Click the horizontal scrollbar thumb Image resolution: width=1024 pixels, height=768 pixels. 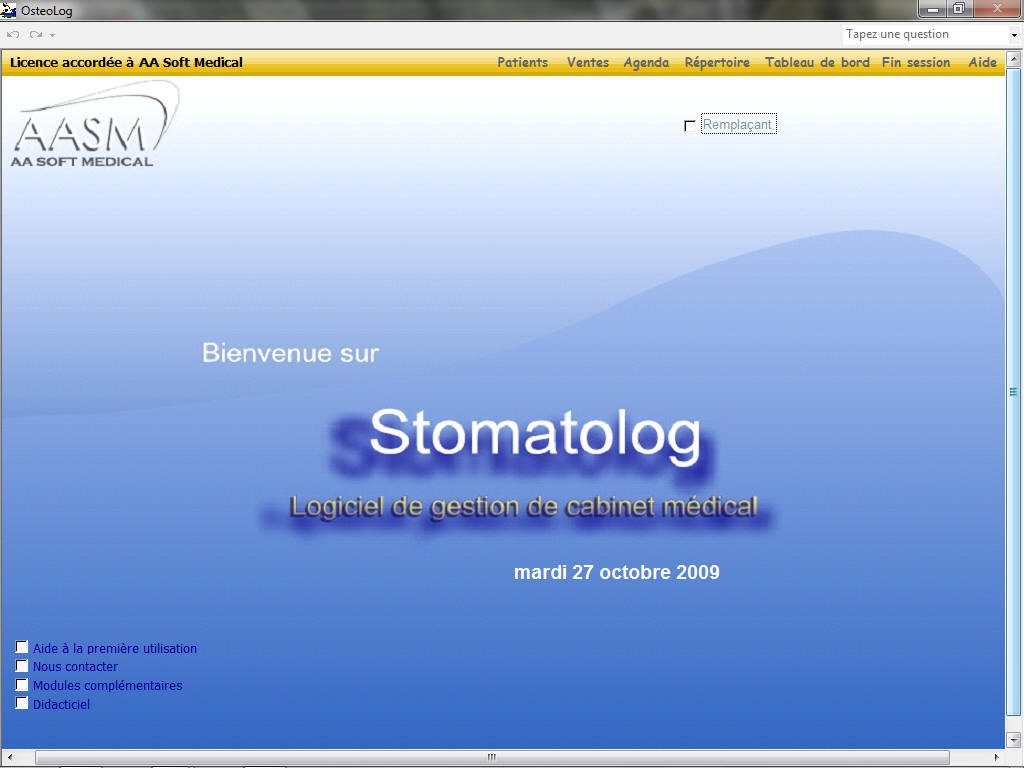coord(492,758)
